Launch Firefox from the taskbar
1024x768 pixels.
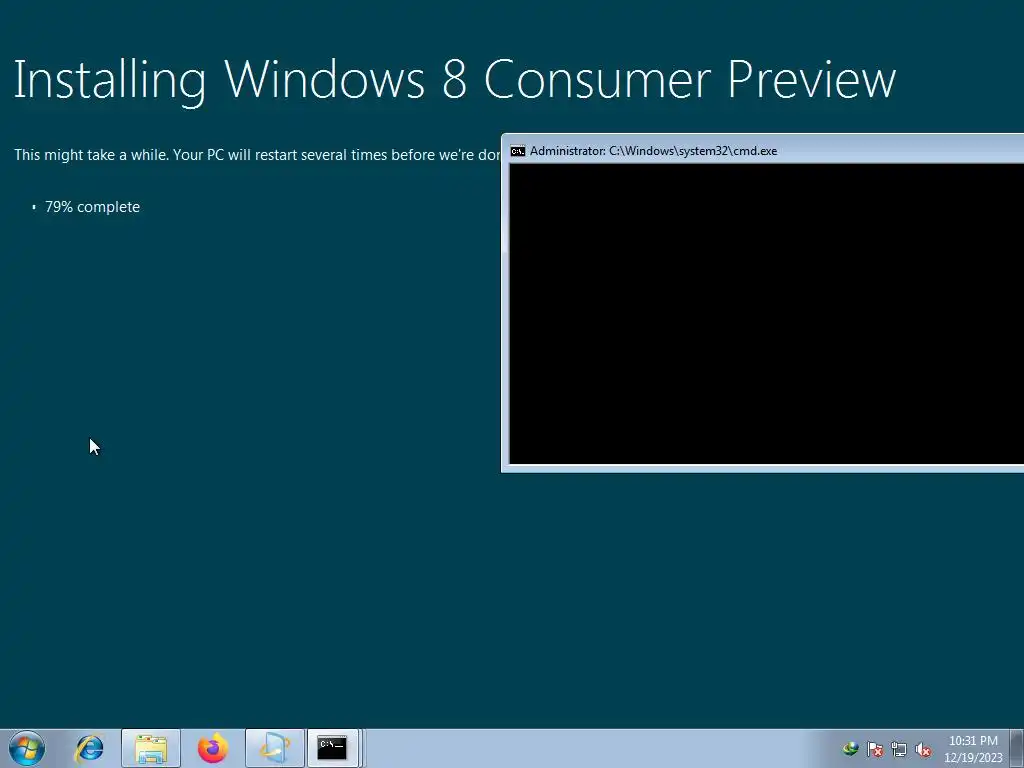tap(213, 748)
